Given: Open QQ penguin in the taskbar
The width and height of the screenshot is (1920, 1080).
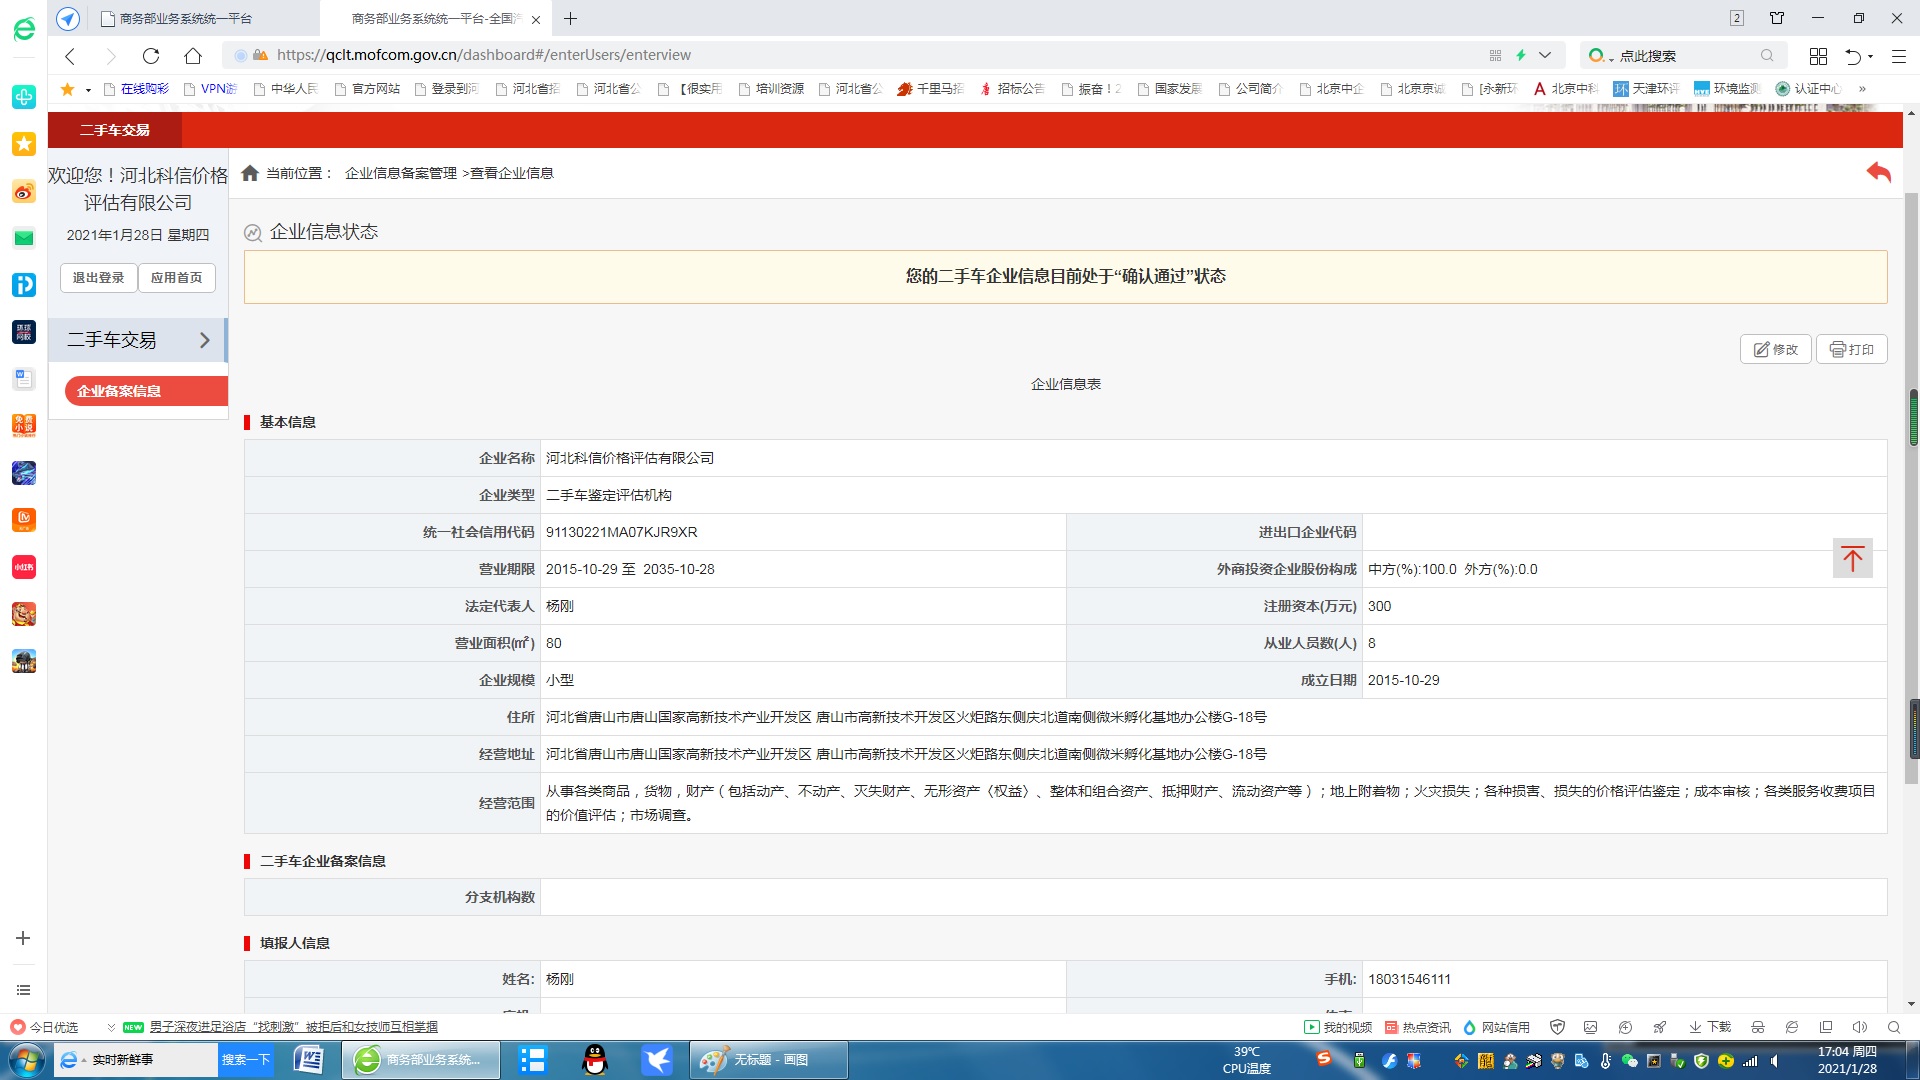Looking at the screenshot, I should (x=595, y=1059).
